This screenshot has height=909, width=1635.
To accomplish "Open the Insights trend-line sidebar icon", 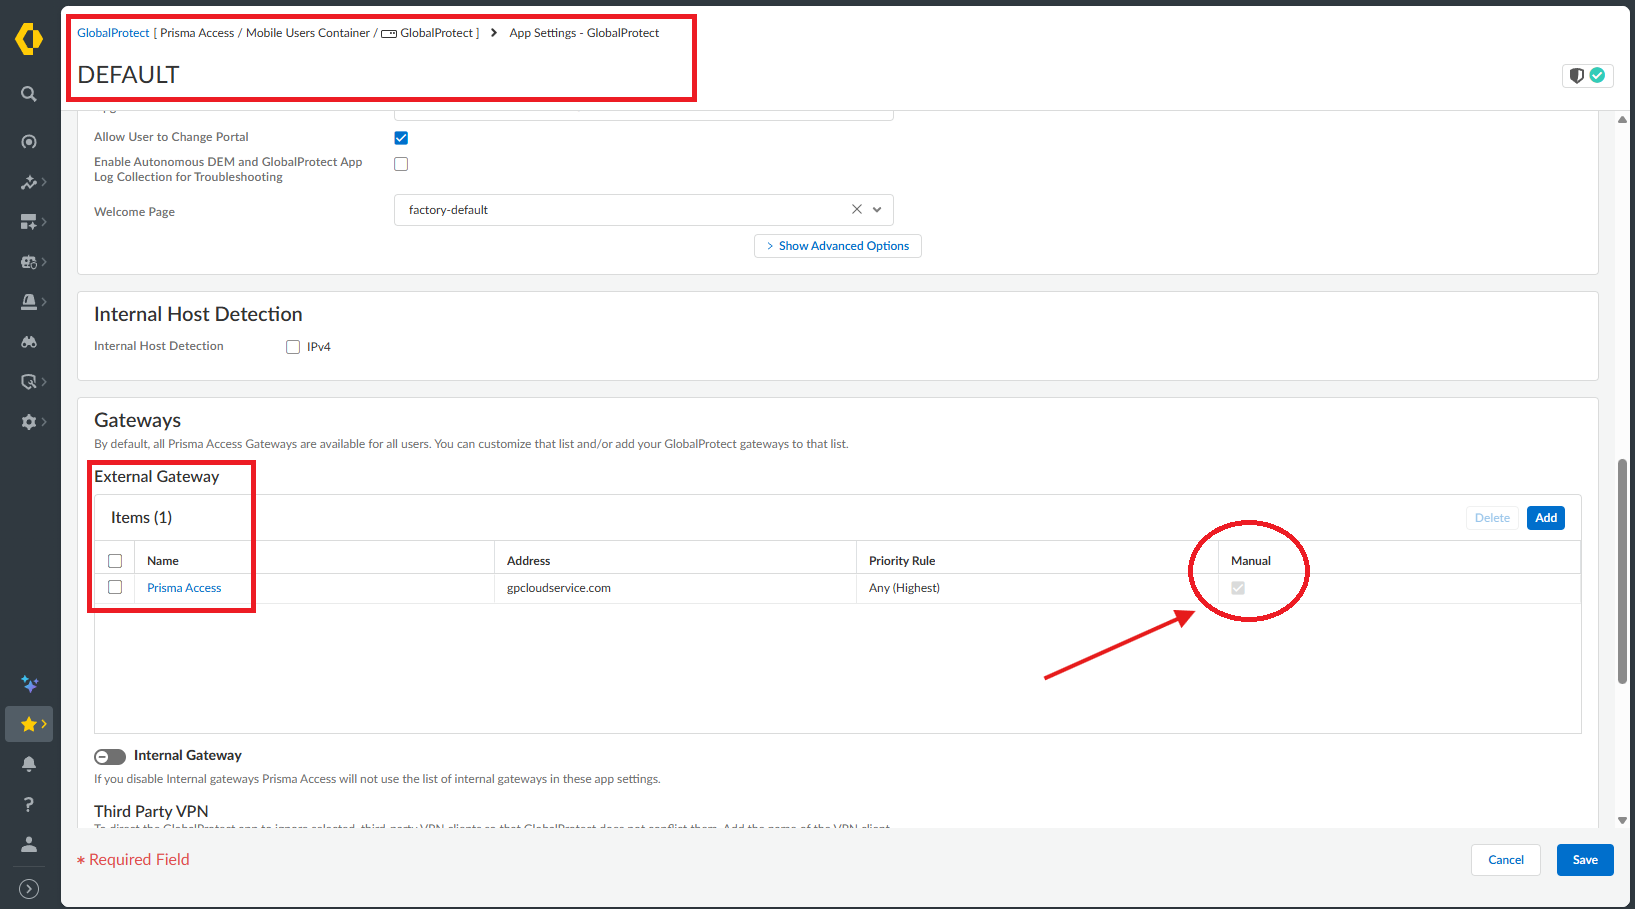I will (x=28, y=182).
